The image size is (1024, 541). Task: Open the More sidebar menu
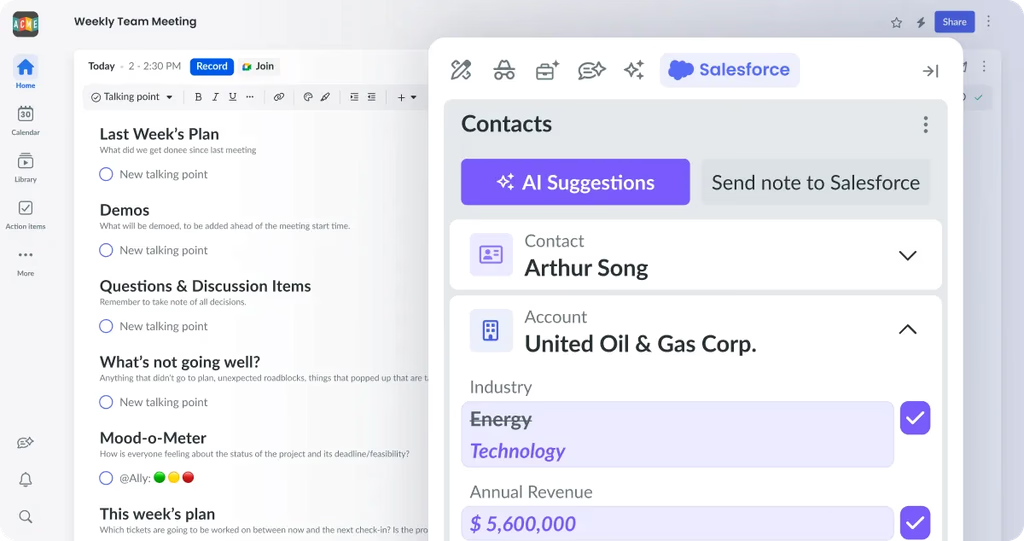pos(25,262)
